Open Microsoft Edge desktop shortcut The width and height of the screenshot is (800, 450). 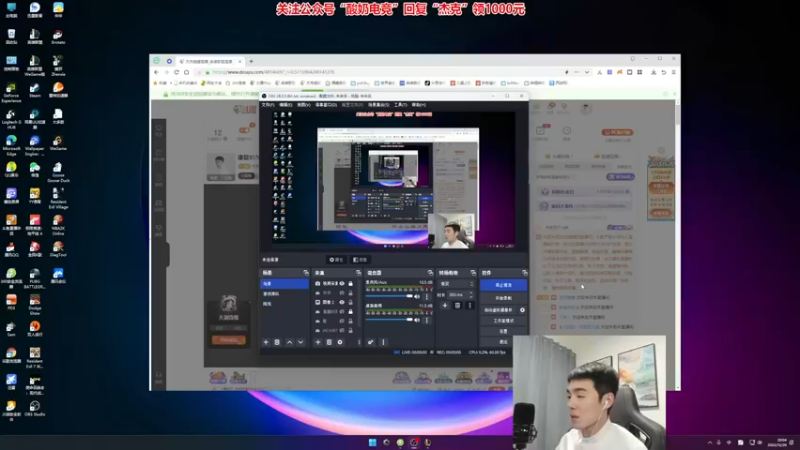coord(11,145)
